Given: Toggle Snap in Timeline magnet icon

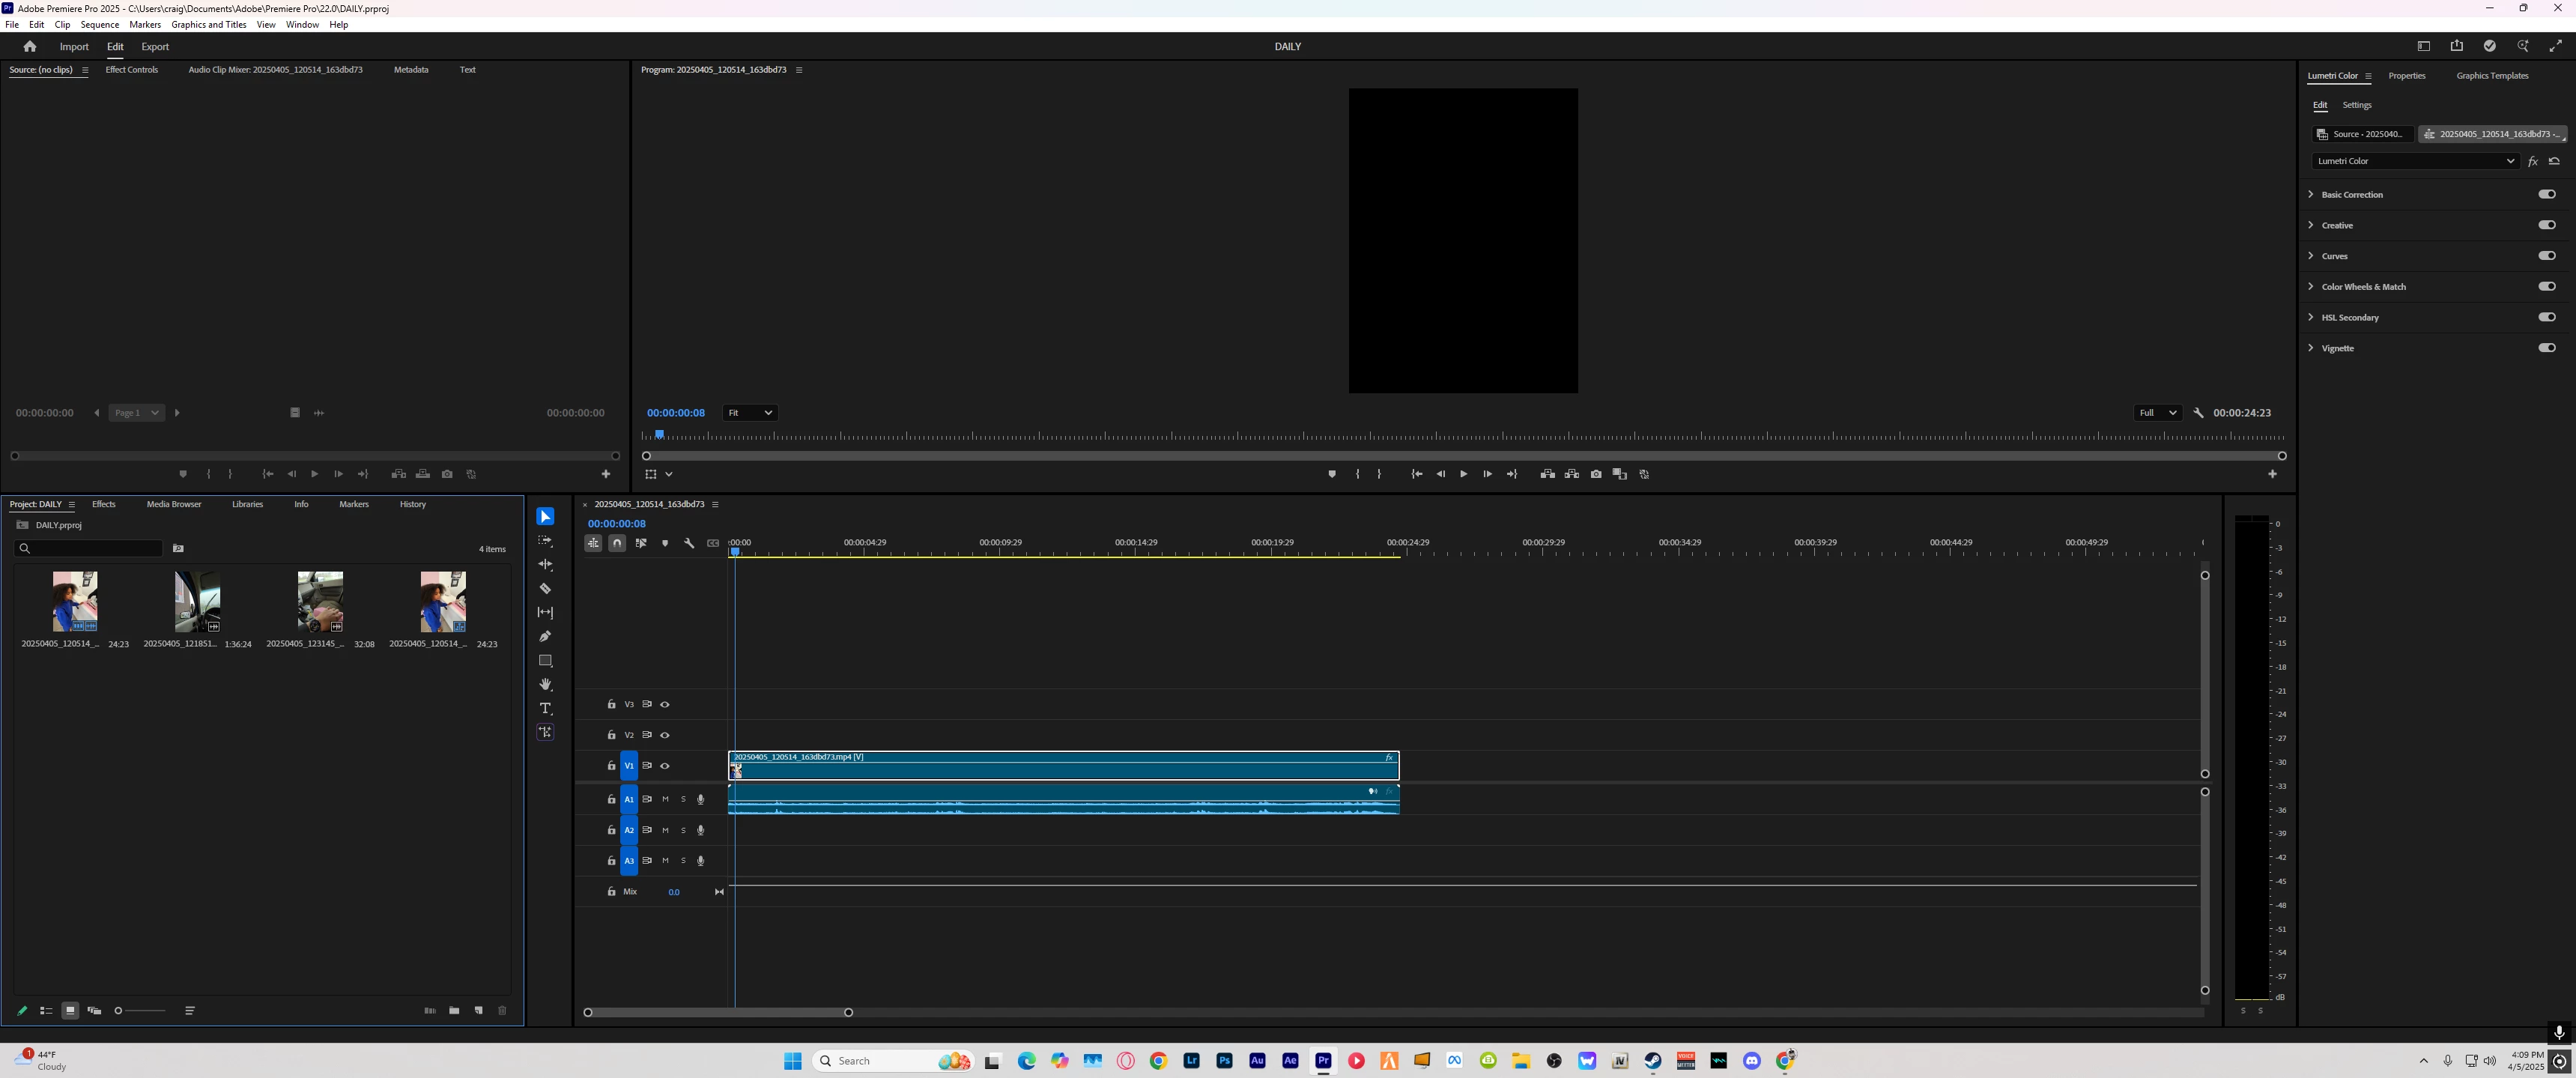Looking at the screenshot, I should (x=617, y=543).
